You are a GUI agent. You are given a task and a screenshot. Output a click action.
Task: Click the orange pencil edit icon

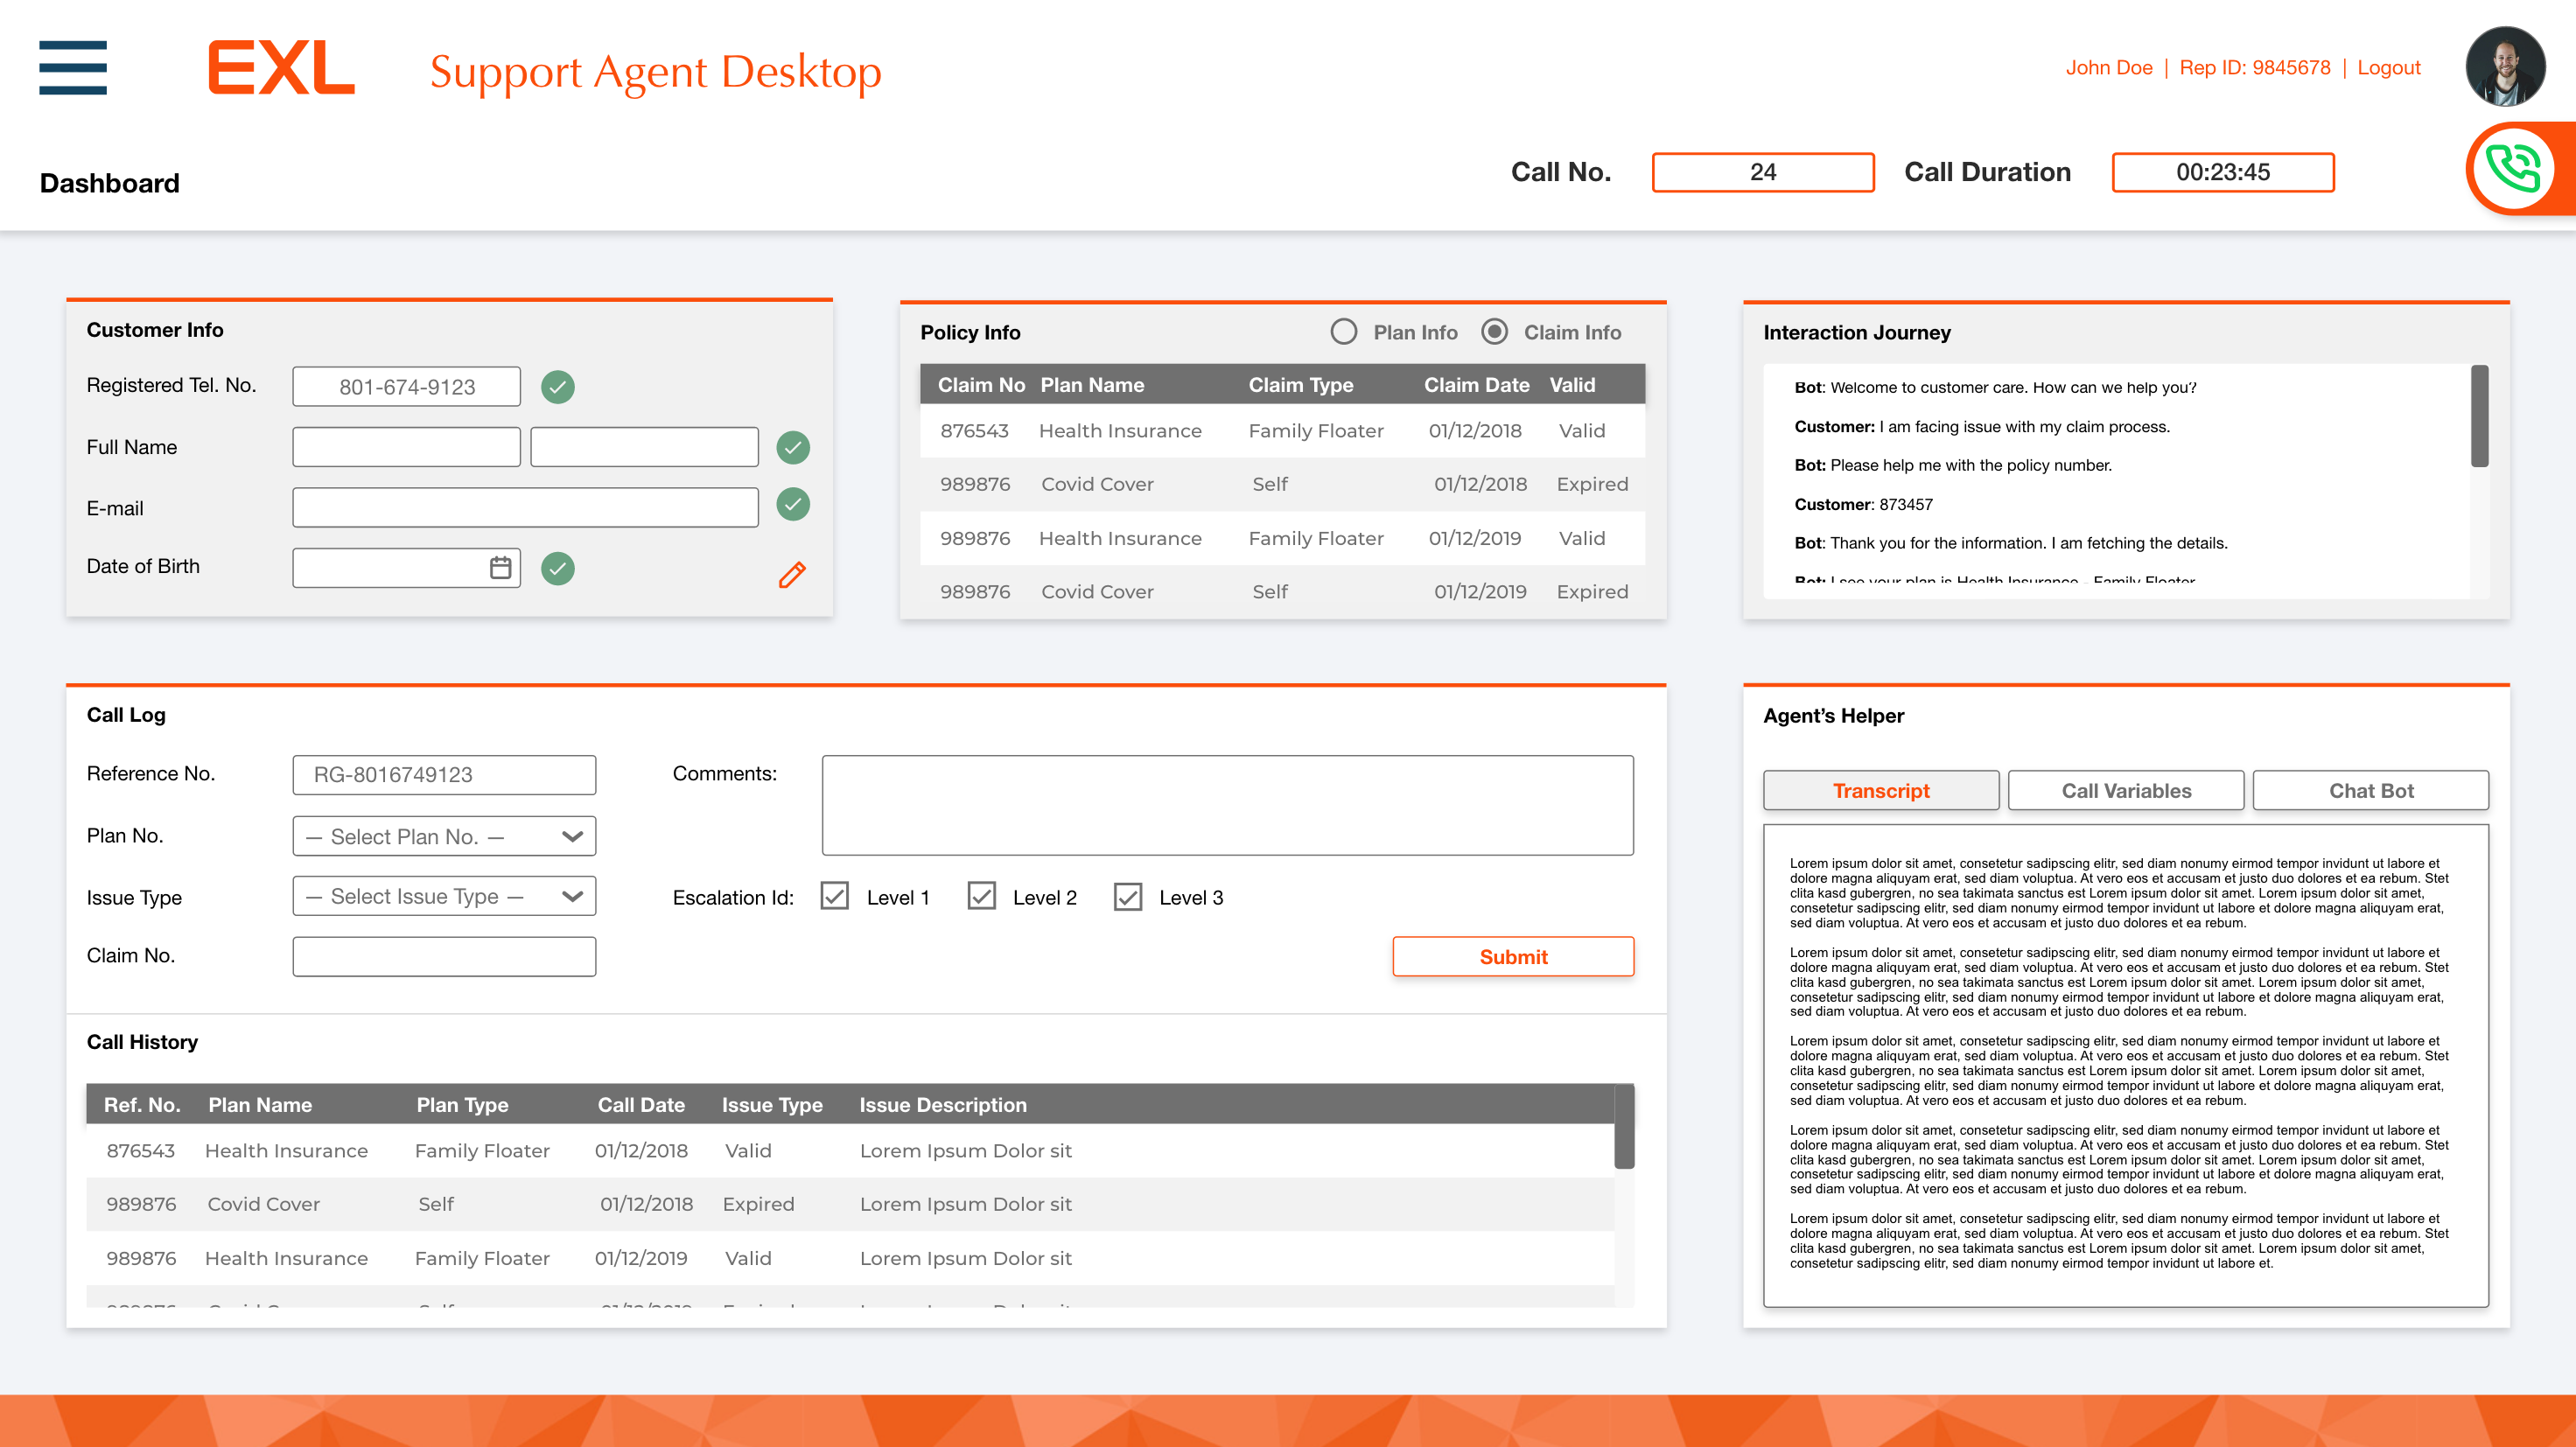[x=792, y=574]
